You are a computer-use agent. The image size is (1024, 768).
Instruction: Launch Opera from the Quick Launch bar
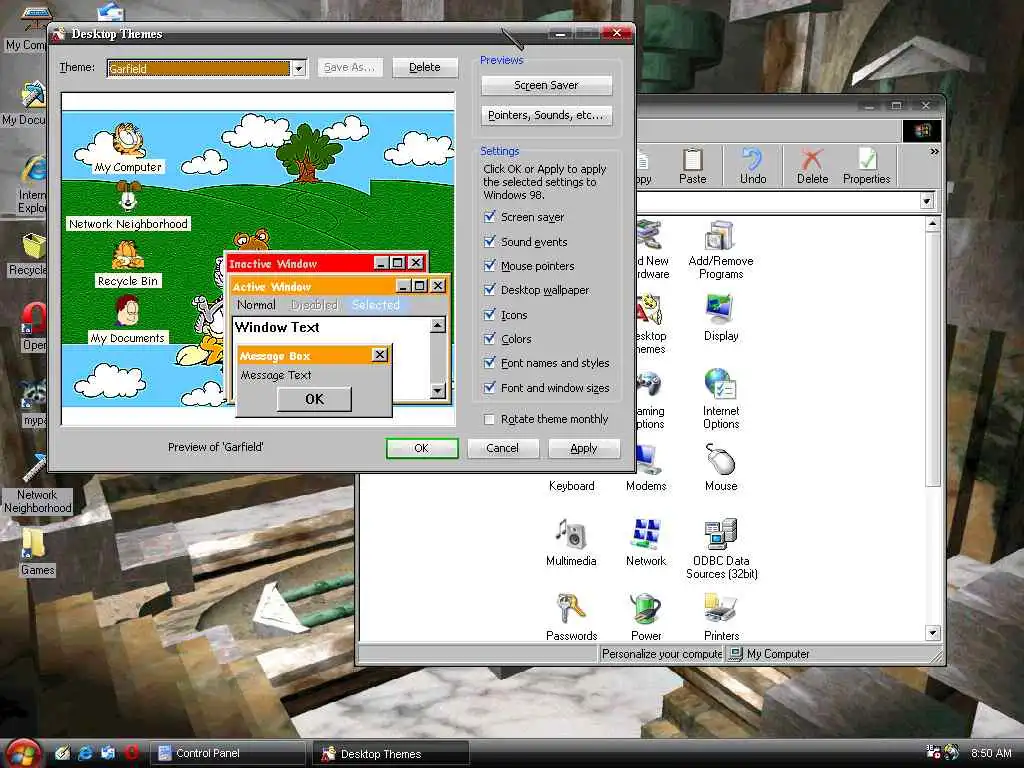click(x=131, y=753)
